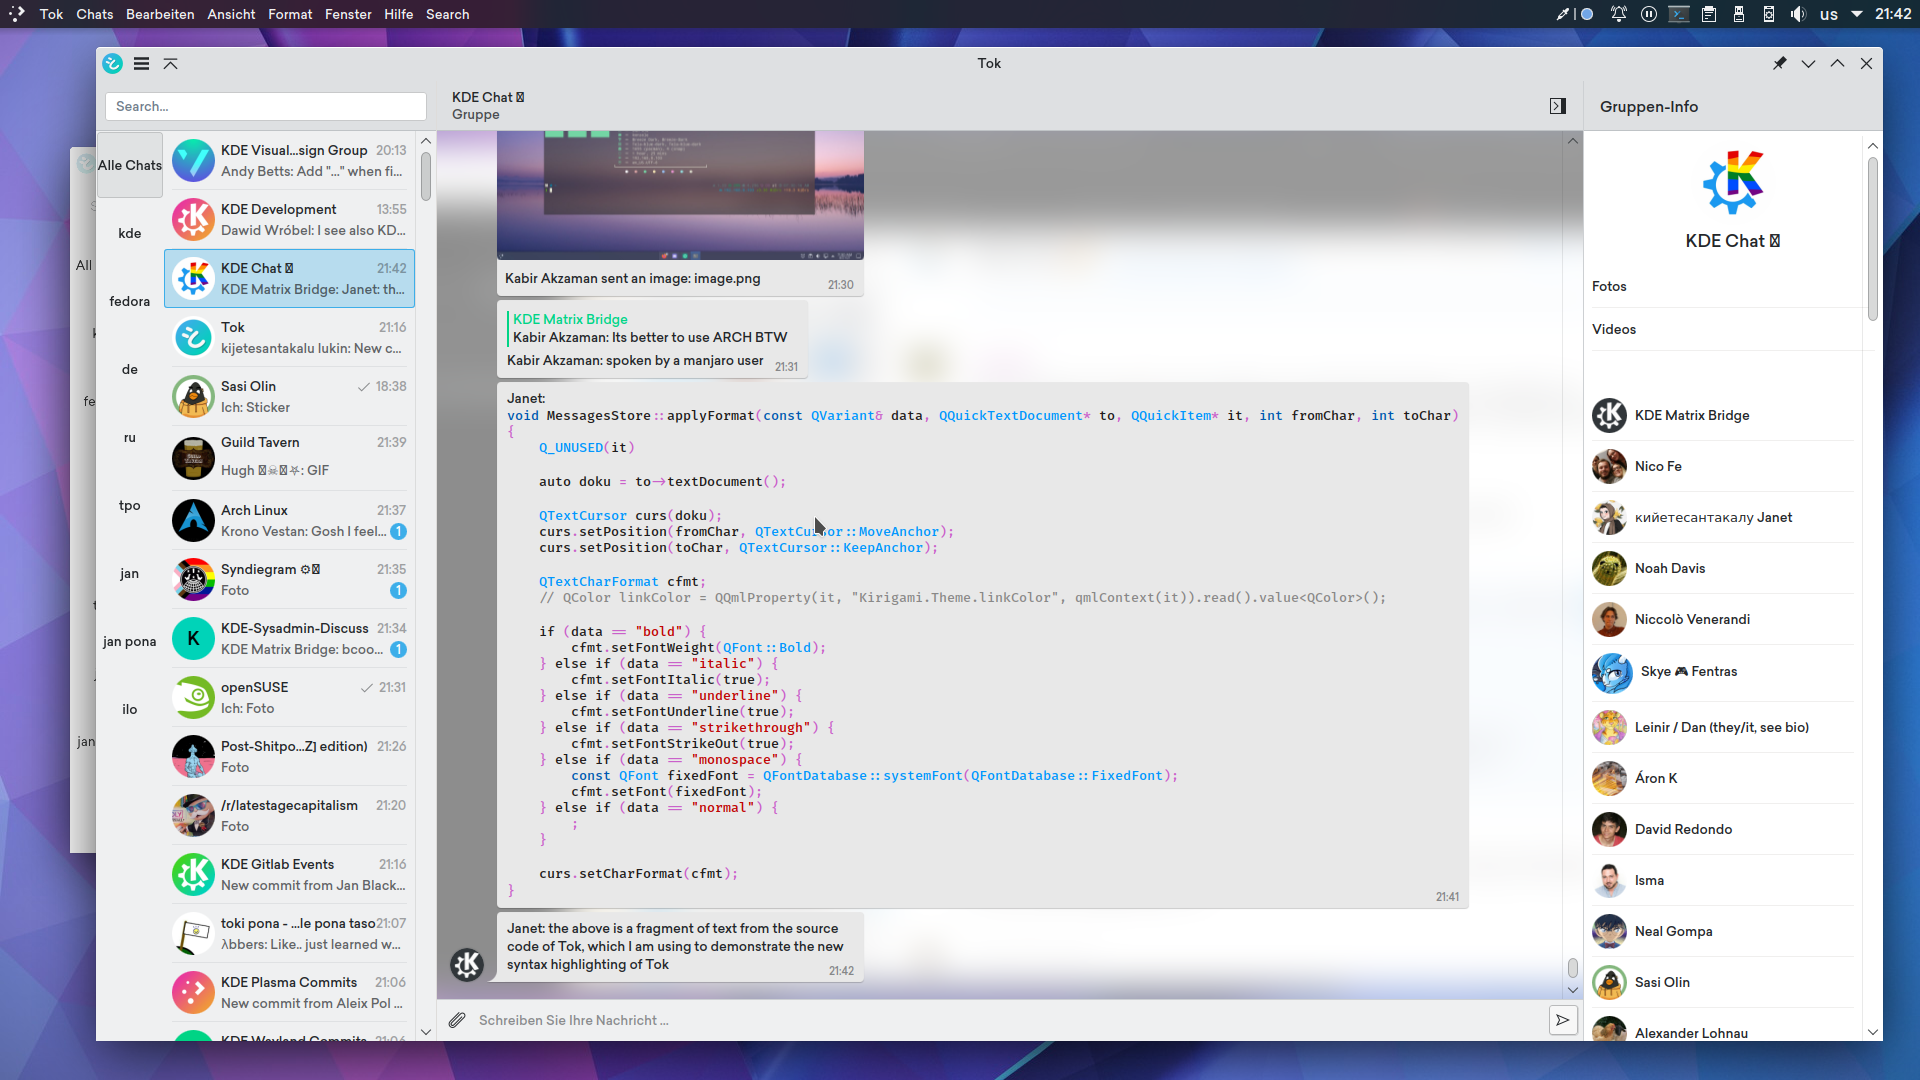1920x1080 pixels.
Task: Open the /r/latestagecapitalism chat
Action: [x=289, y=815]
